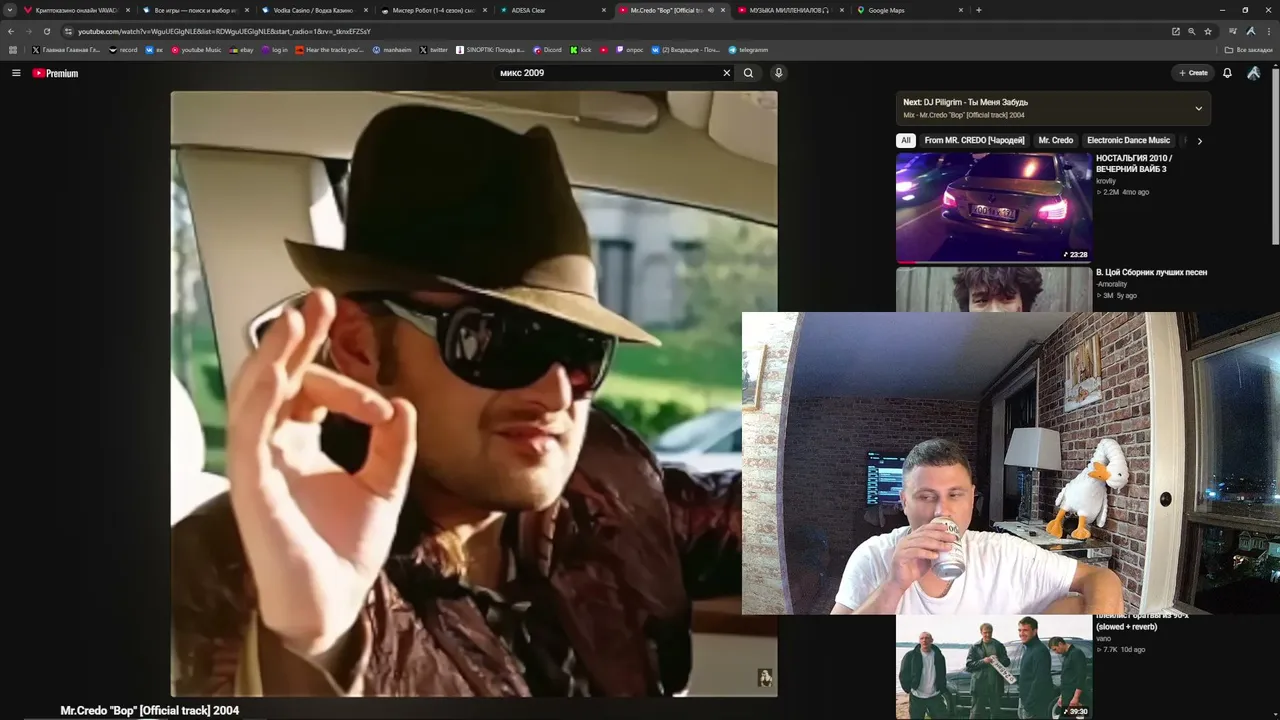The image size is (1280, 720).
Task: Switch to the Все игры tab
Action: [195, 10]
